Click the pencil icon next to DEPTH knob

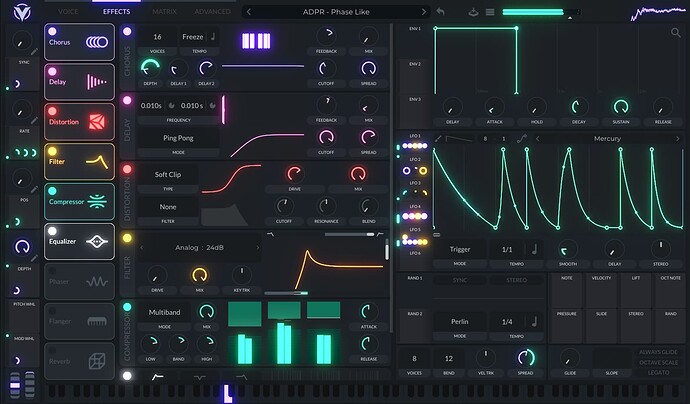34,258
